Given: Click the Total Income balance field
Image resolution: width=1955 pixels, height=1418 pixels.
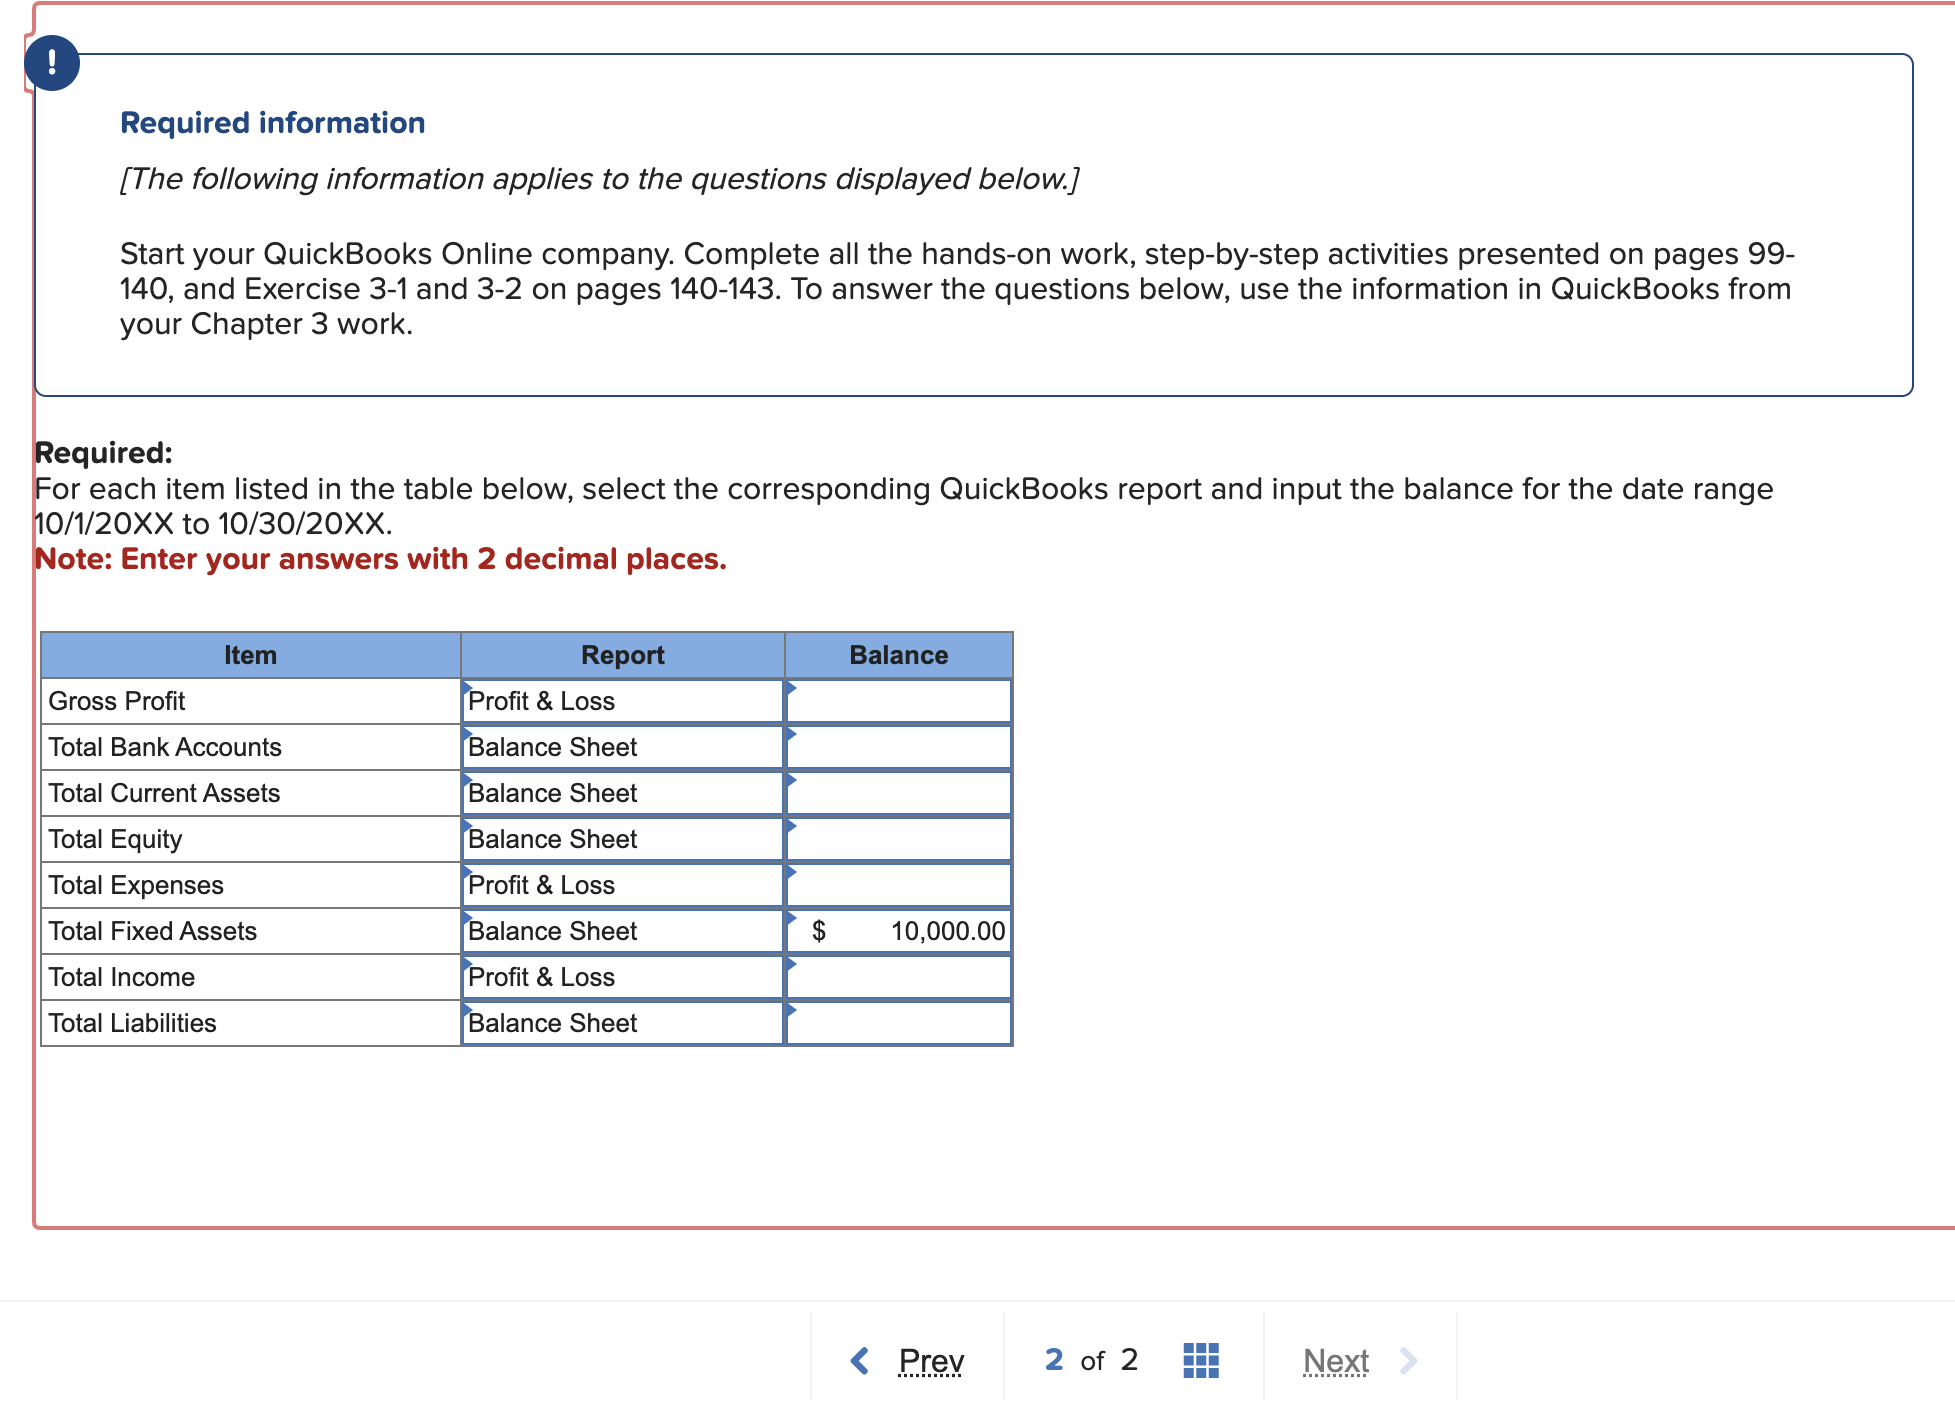Looking at the screenshot, I should click(x=899, y=977).
